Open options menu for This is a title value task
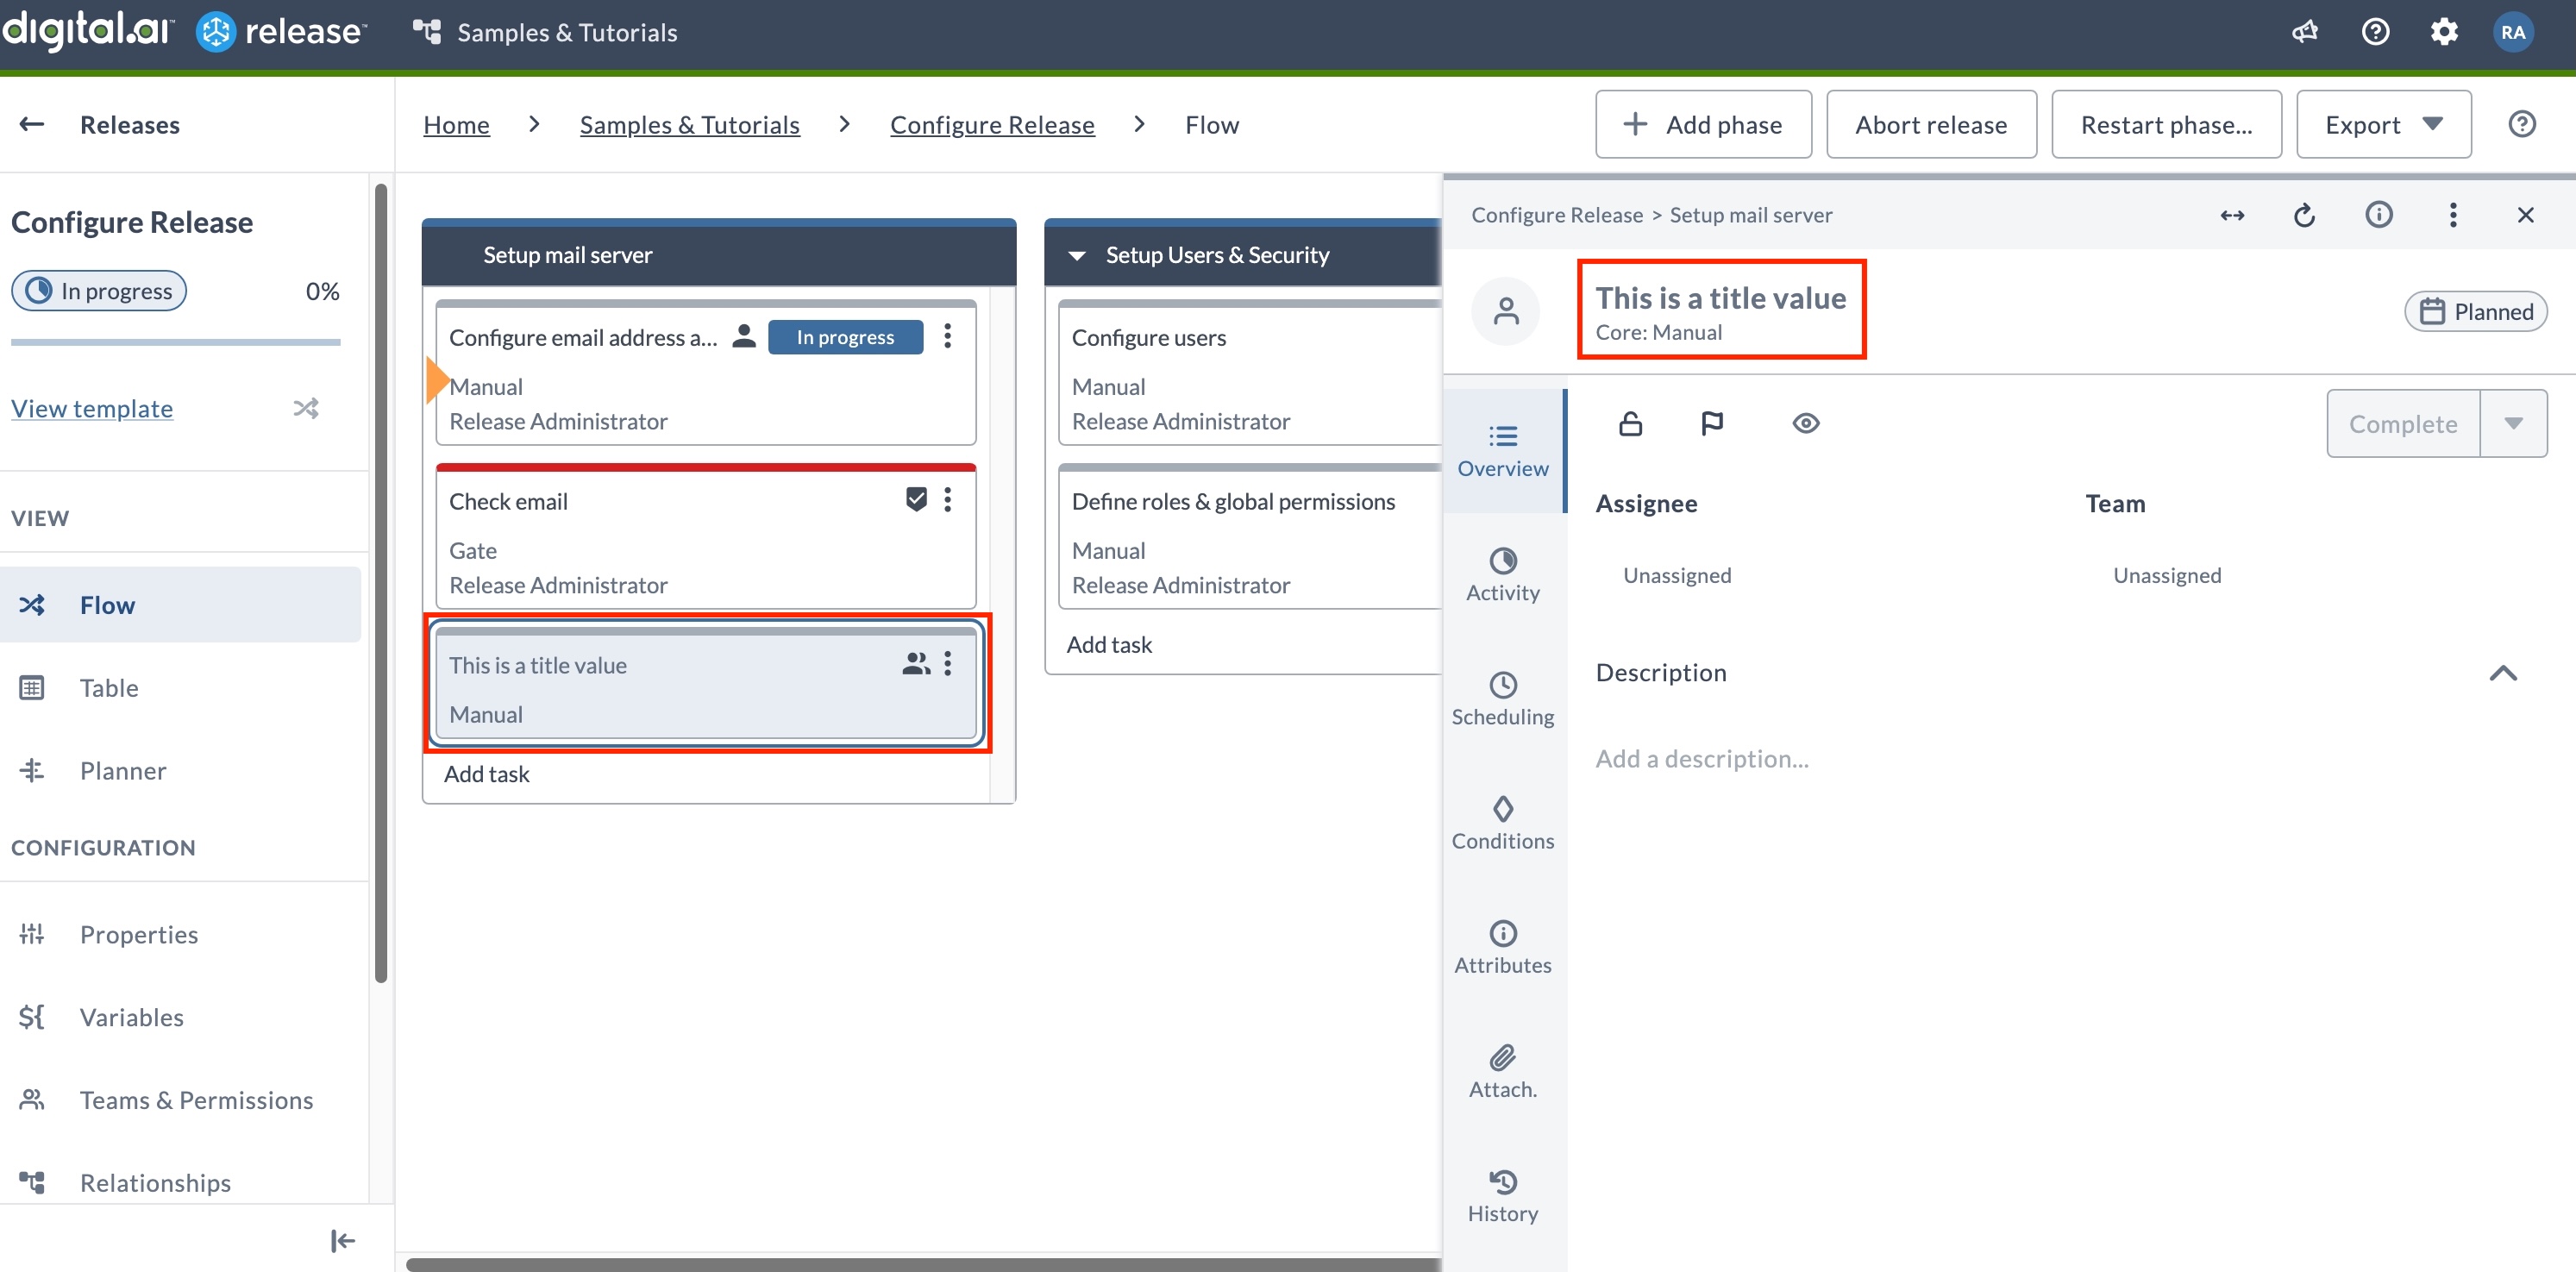 pos(947,664)
